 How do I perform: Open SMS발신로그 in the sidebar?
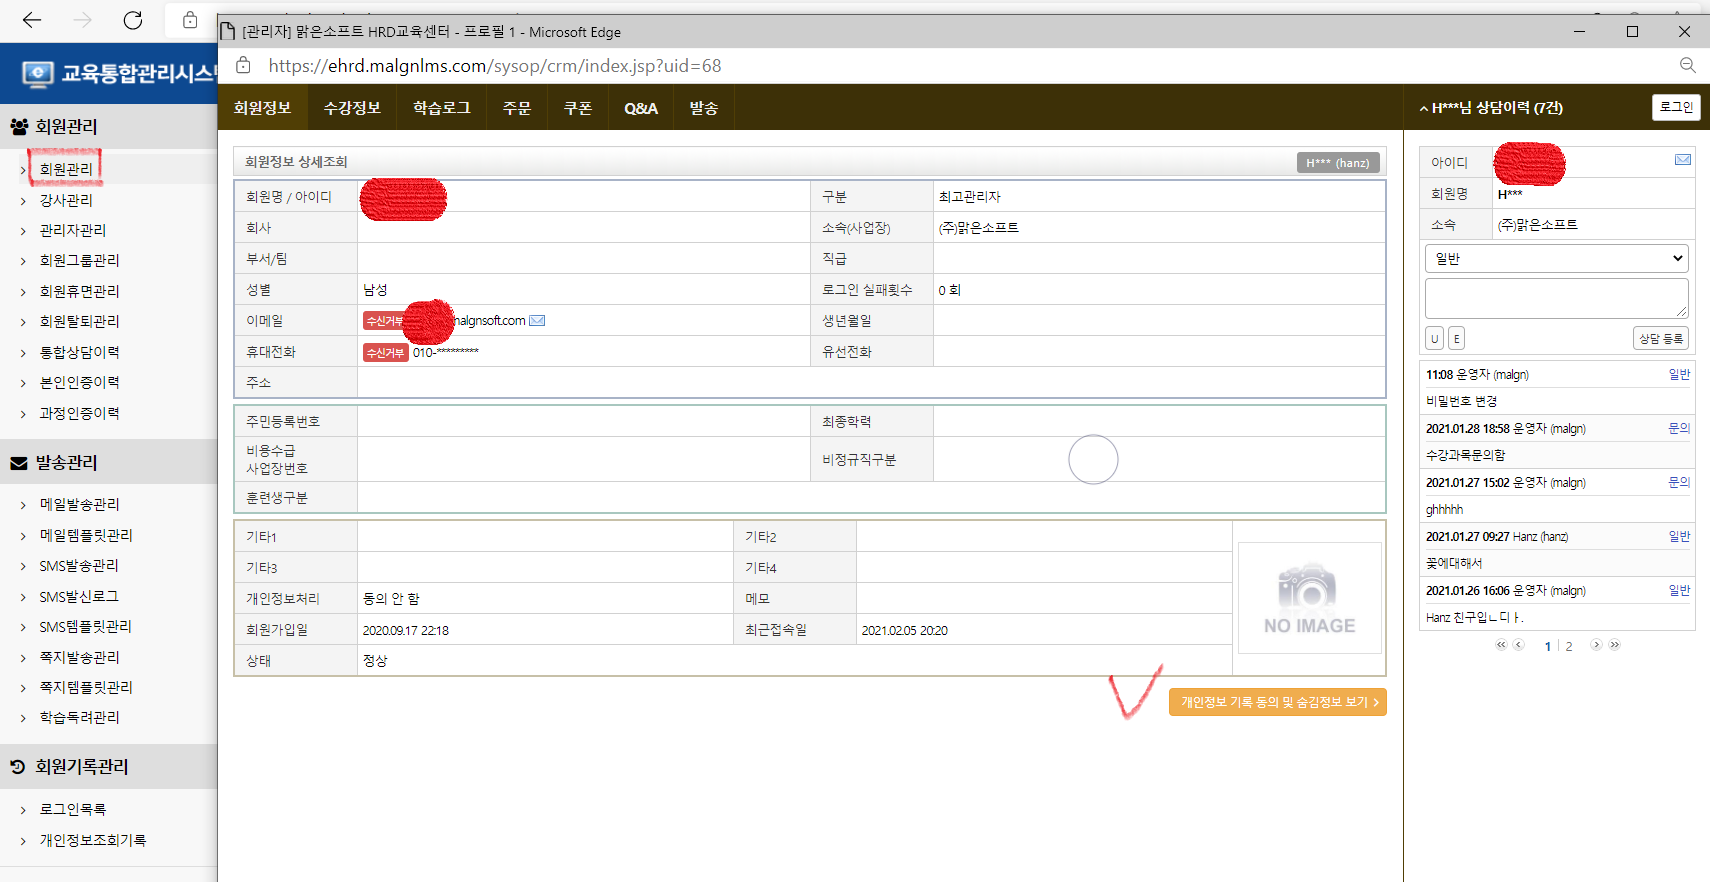(79, 596)
